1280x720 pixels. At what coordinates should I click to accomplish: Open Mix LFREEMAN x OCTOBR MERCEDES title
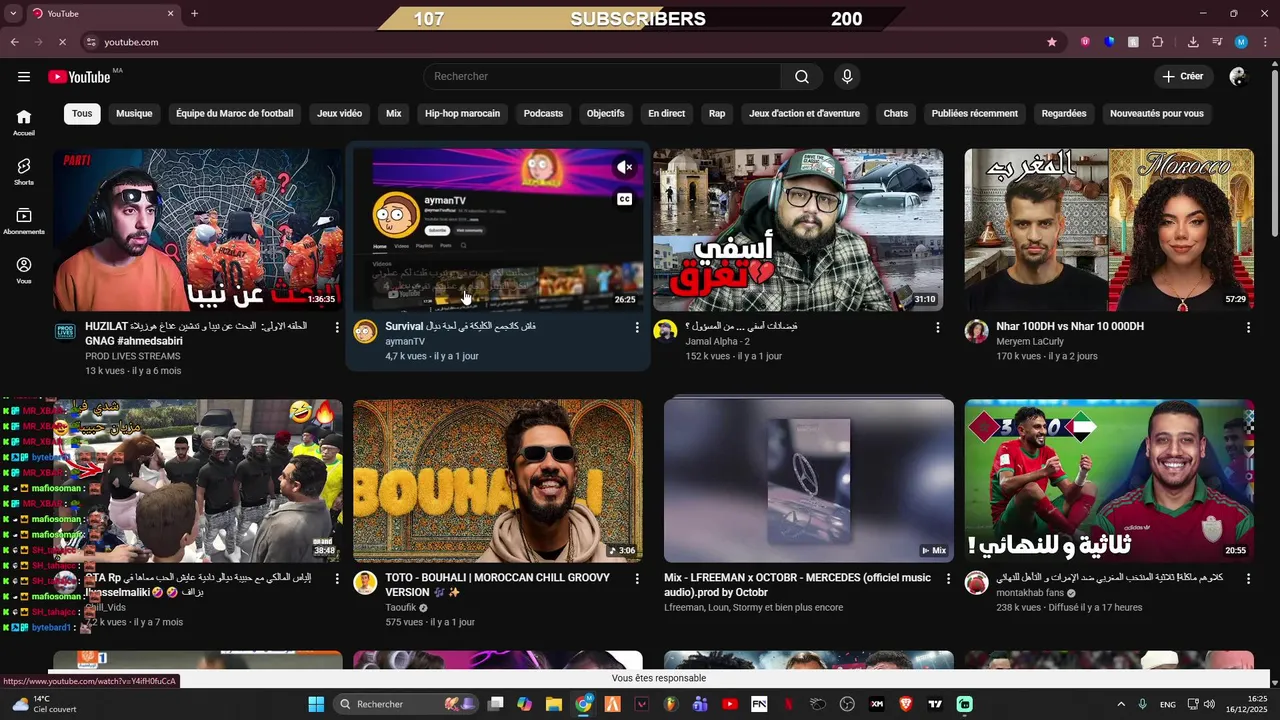[x=797, y=584]
